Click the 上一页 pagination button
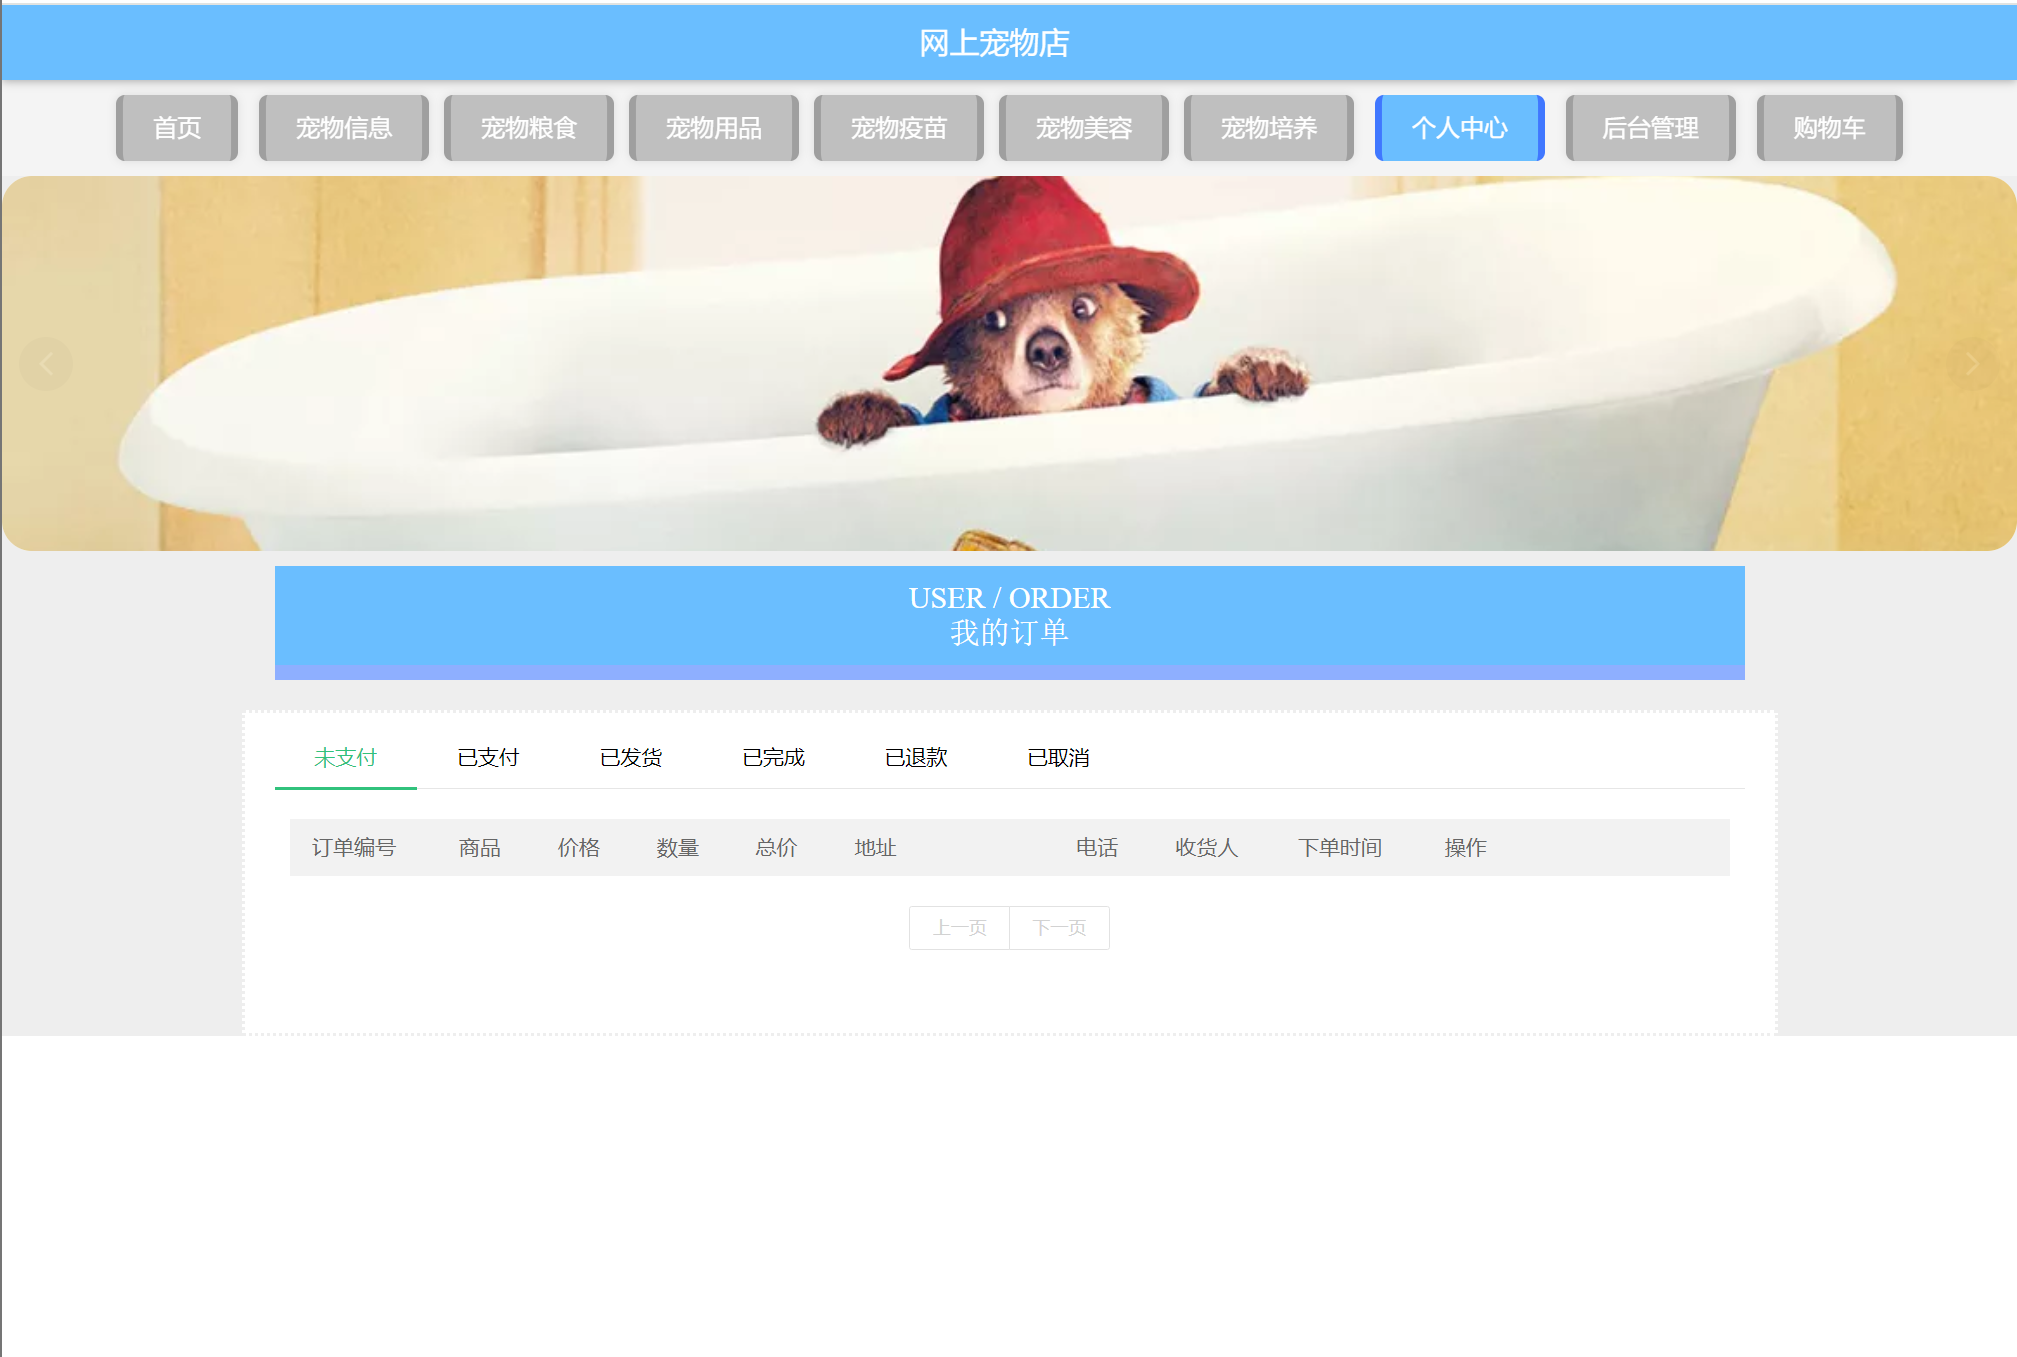 click(x=959, y=928)
